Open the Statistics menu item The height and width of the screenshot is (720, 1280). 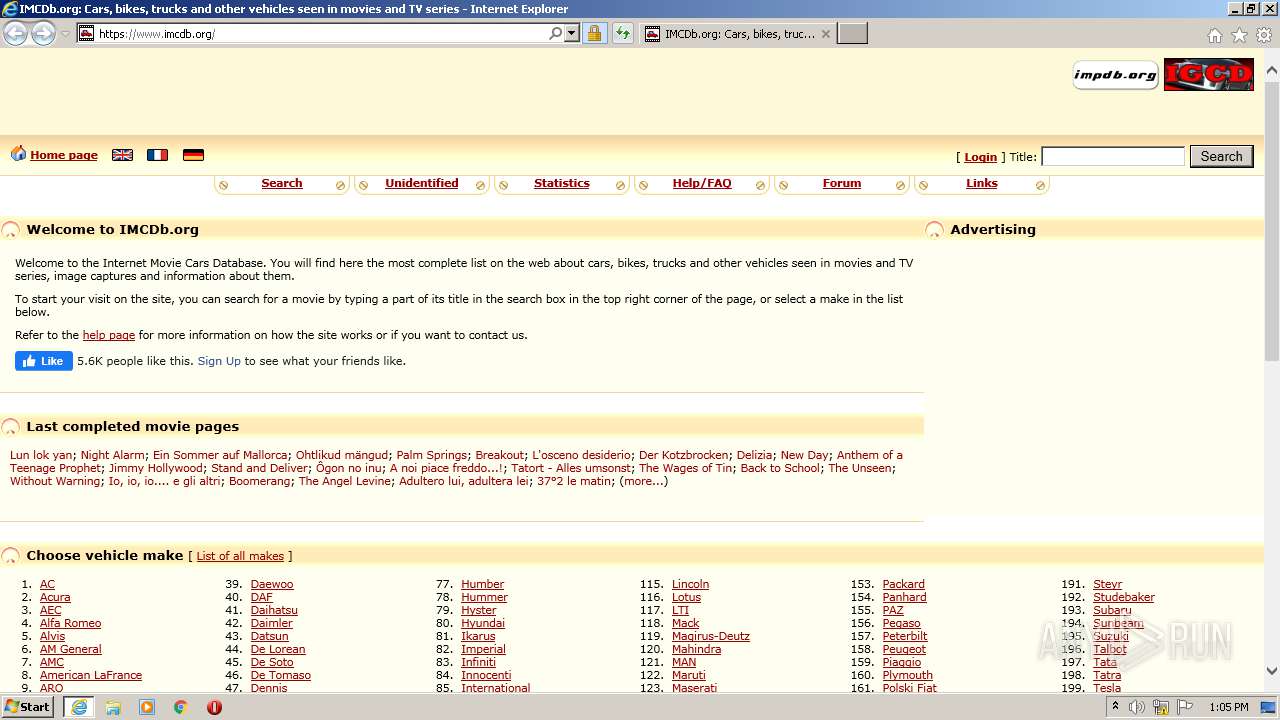coord(562,183)
